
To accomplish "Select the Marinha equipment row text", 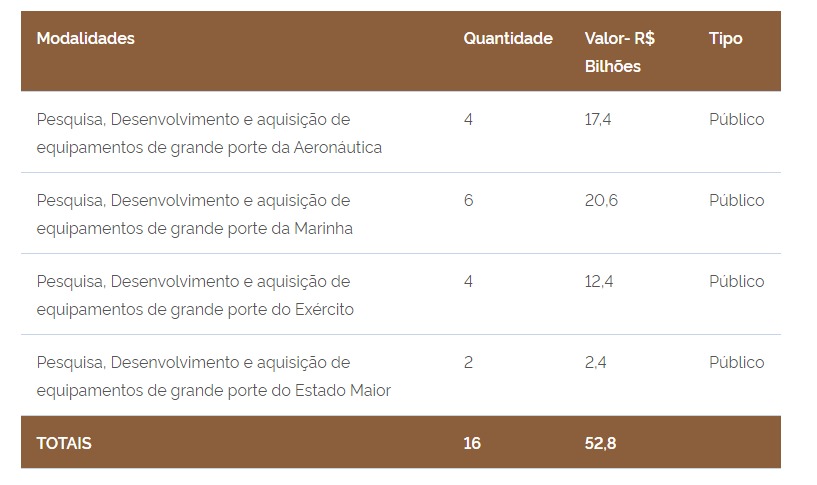I will 194,214.
